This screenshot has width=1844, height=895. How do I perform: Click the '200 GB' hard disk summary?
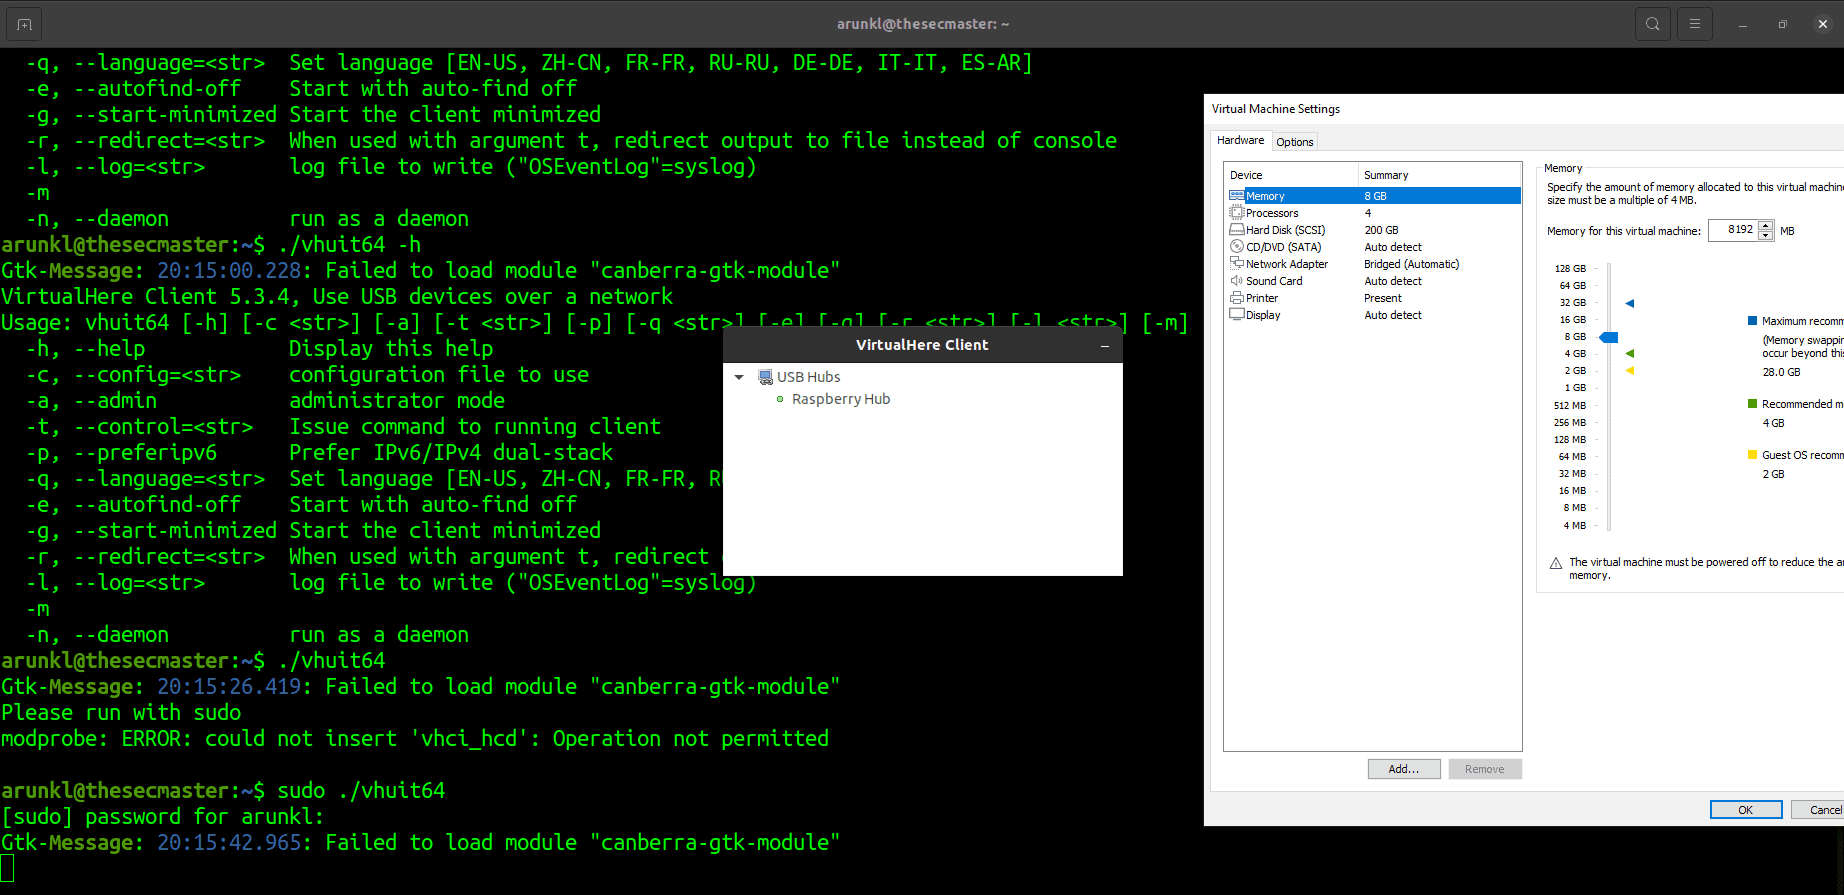click(x=1382, y=230)
